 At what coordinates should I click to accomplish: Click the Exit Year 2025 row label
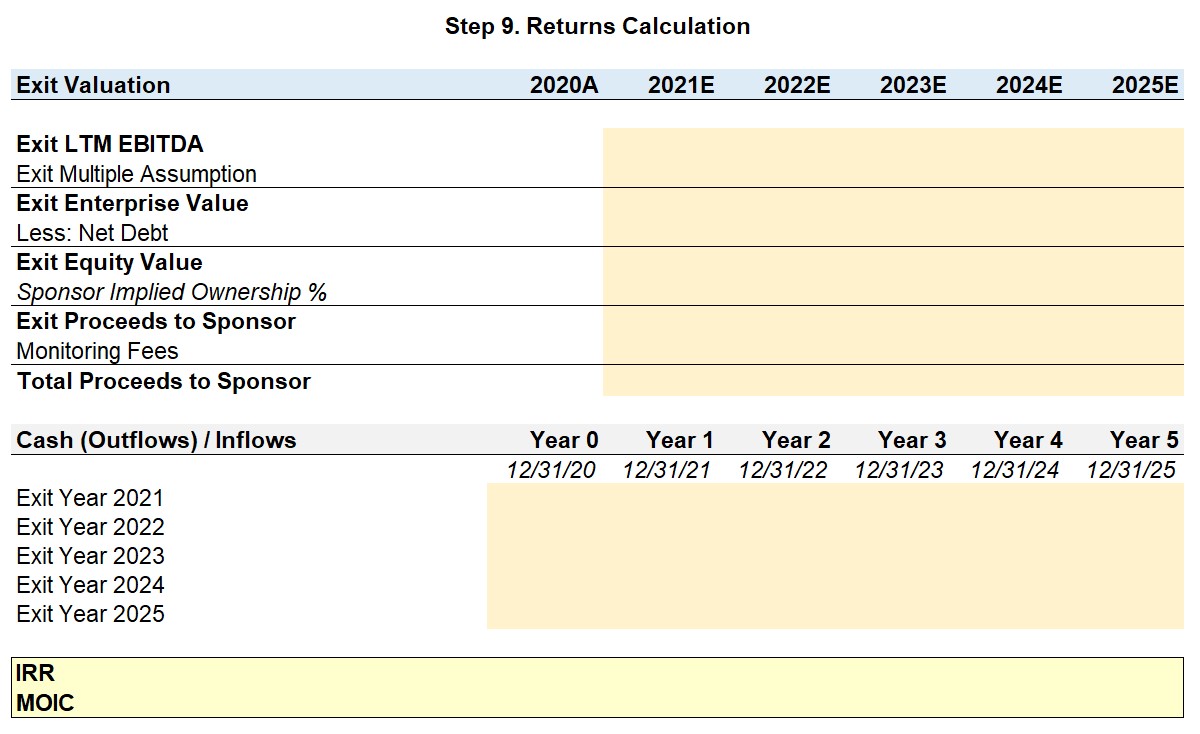pos(91,614)
